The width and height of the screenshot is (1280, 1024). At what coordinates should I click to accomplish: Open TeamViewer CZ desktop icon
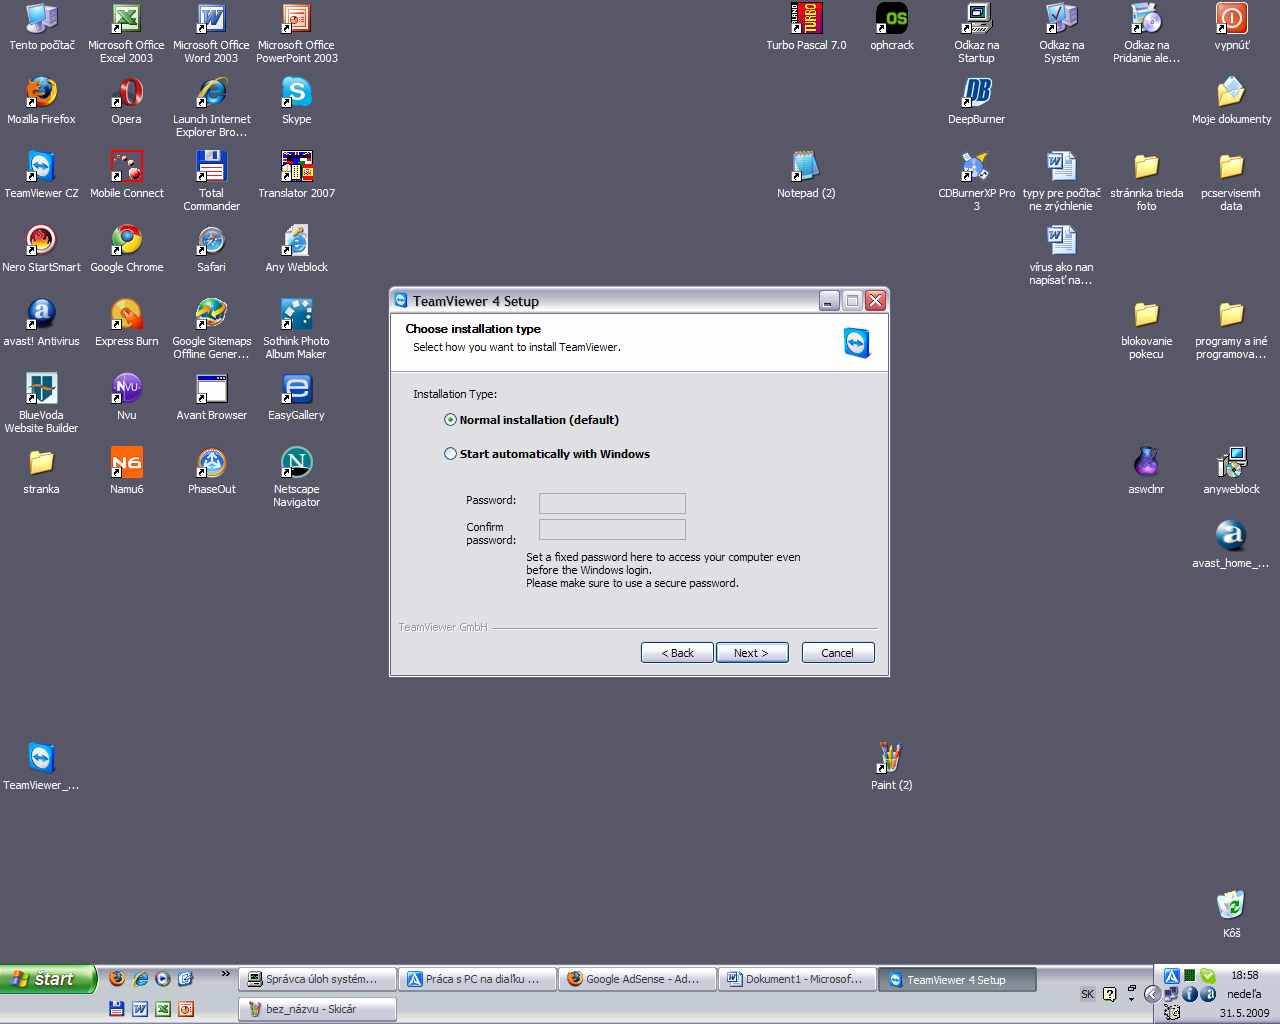pyautogui.click(x=41, y=167)
